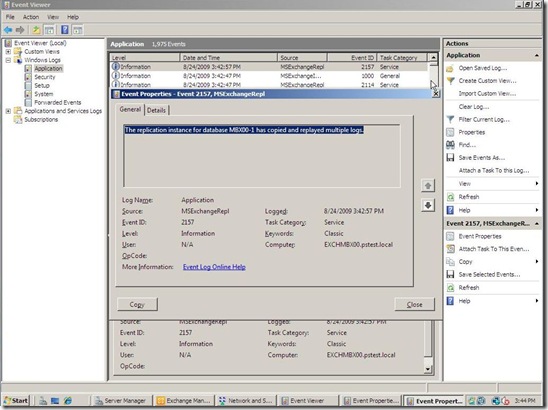
Task: Select the Security log in tree
Action: (44, 77)
